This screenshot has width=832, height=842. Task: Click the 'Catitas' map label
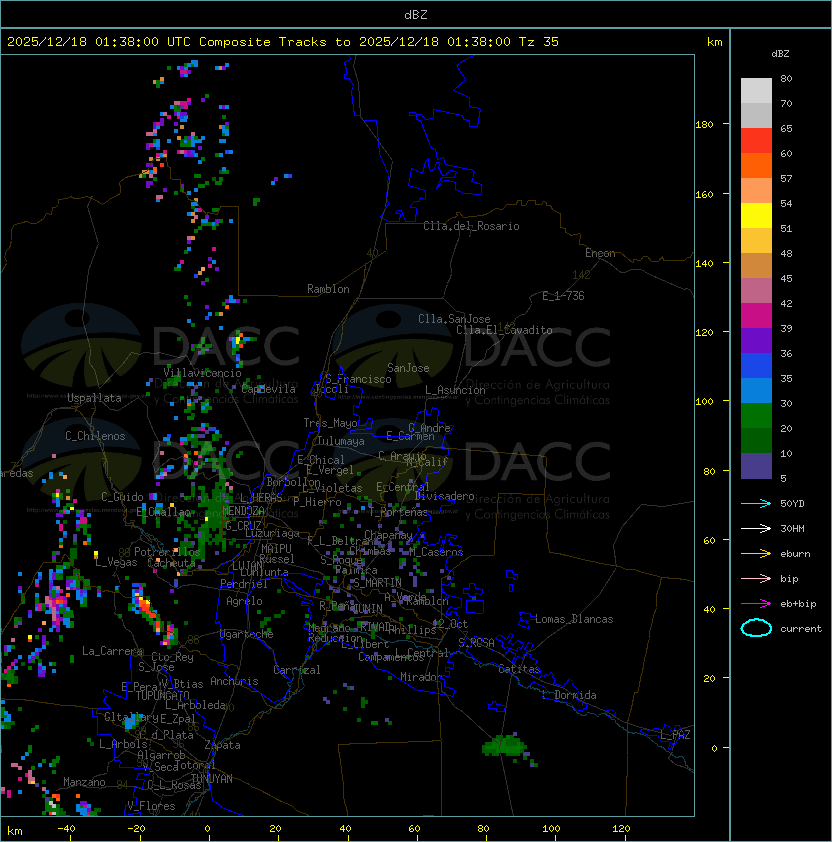point(519,669)
